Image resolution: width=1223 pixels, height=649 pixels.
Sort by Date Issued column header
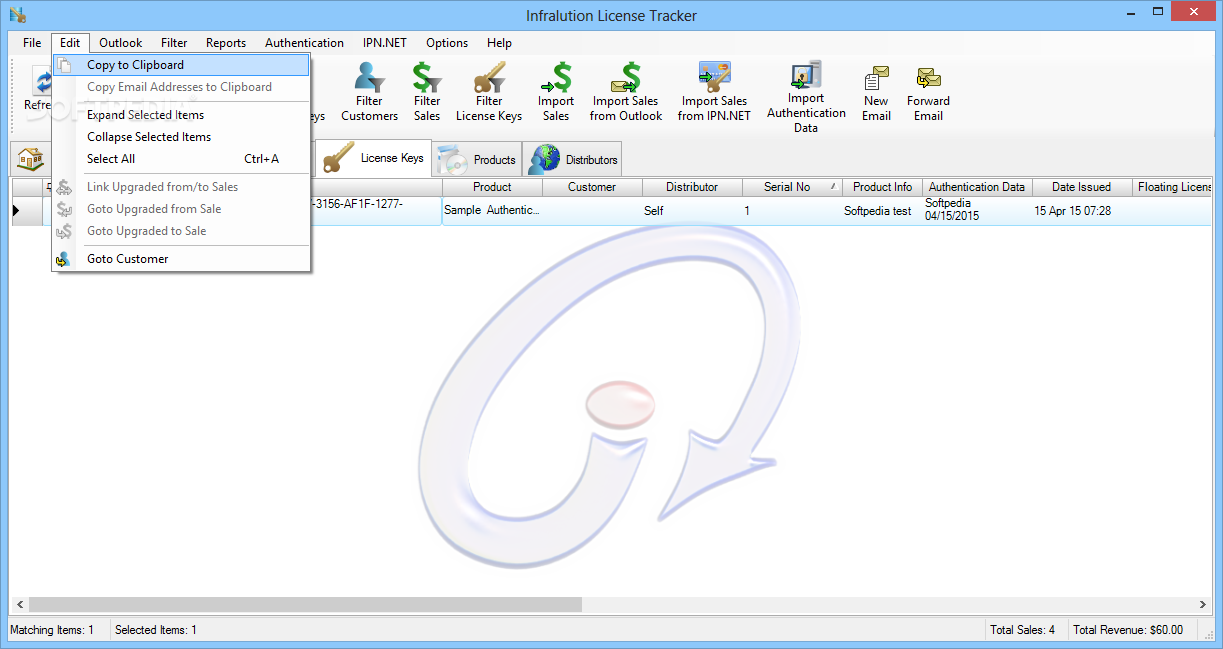[1081, 187]
